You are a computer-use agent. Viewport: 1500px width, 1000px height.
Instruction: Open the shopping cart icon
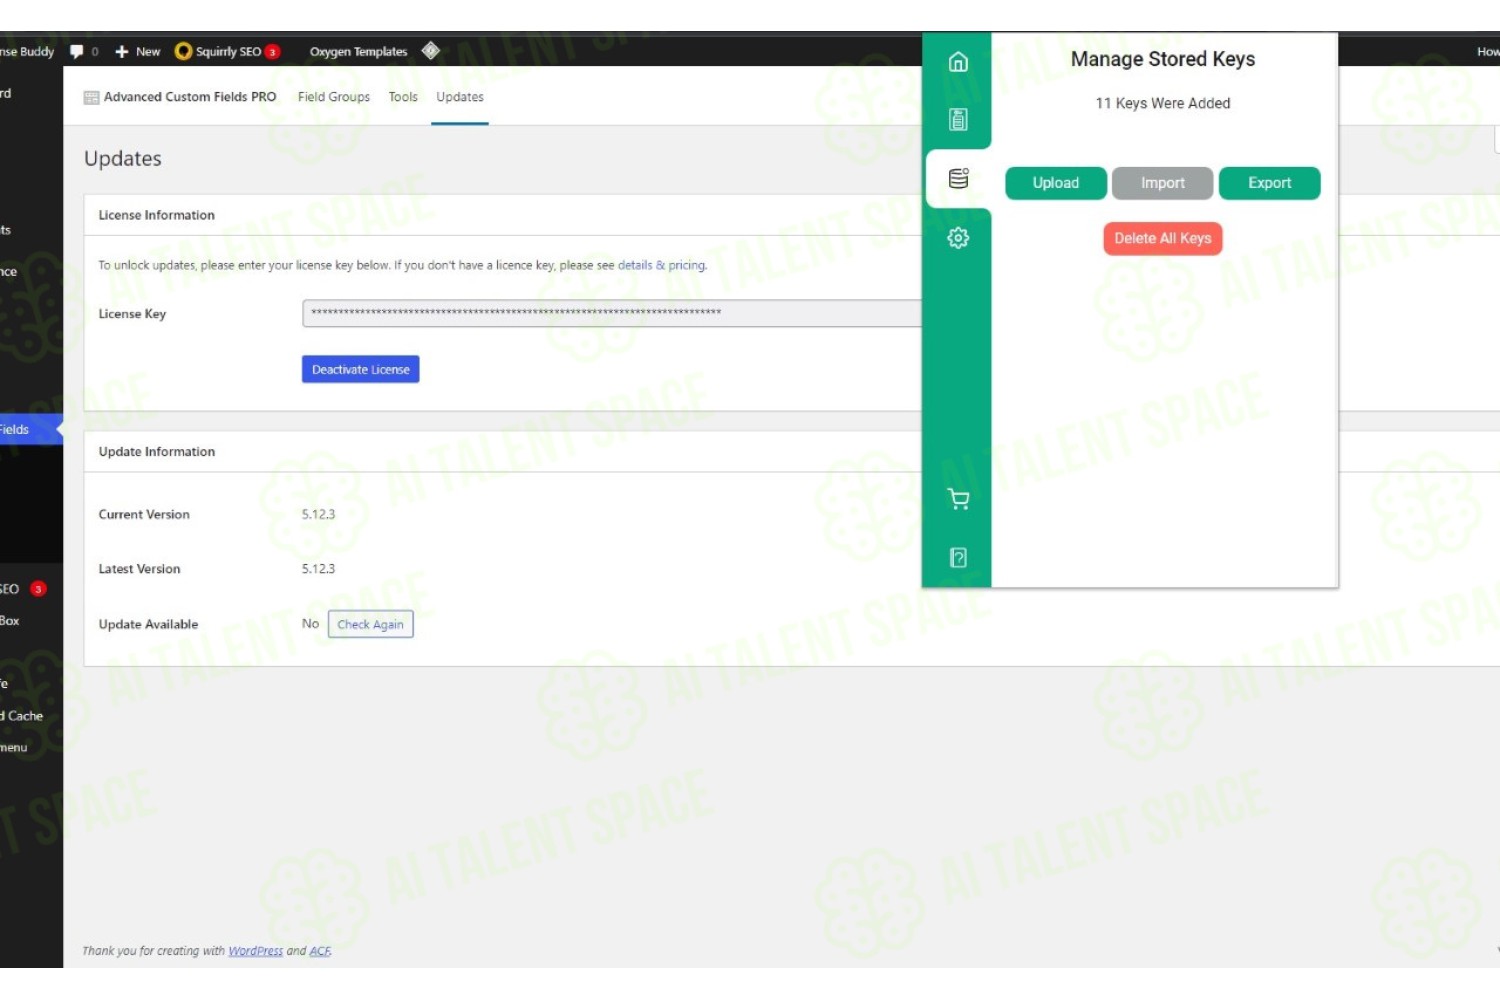click(958, 499)
